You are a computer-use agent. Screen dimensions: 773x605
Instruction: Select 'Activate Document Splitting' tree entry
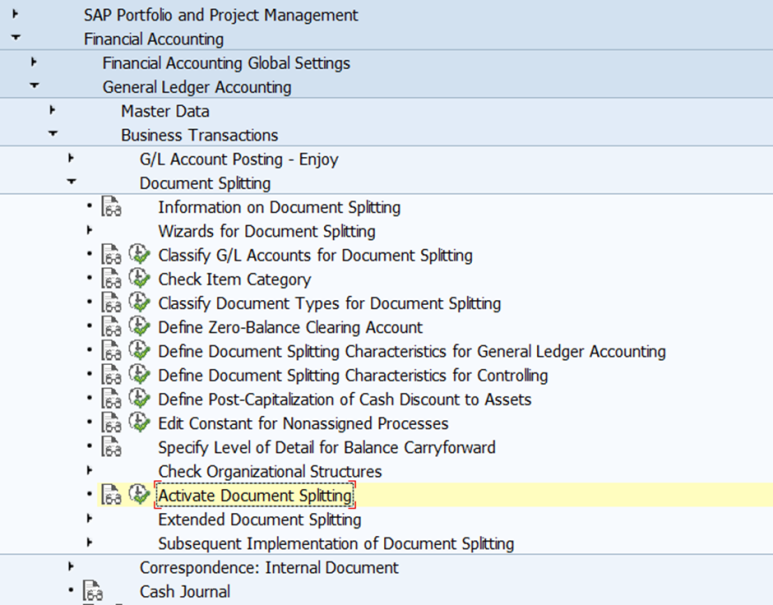pyautogui.click(x=255, y=495)
